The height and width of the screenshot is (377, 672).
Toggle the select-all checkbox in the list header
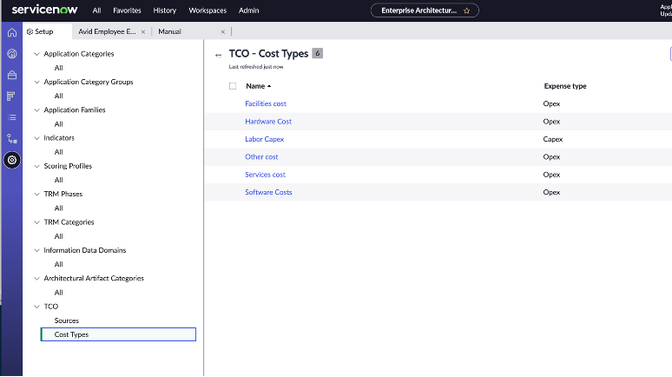[x=233, y=86]
